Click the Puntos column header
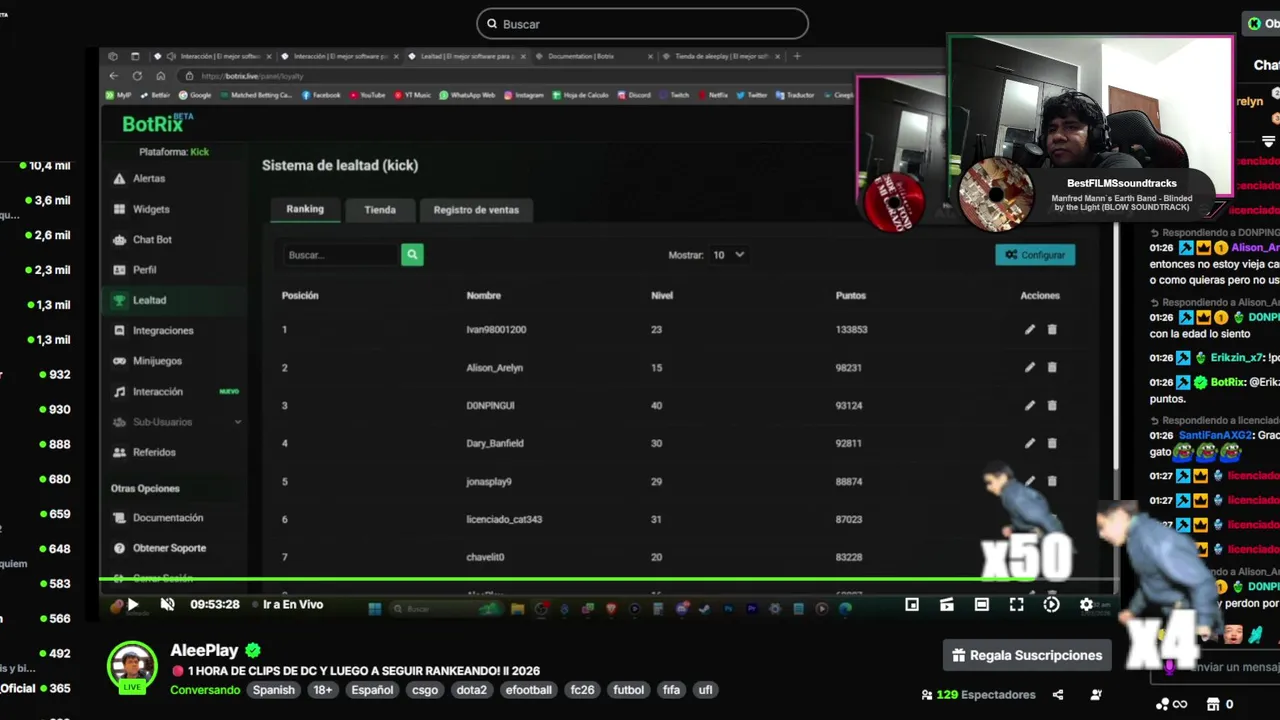 pos(851,296)
